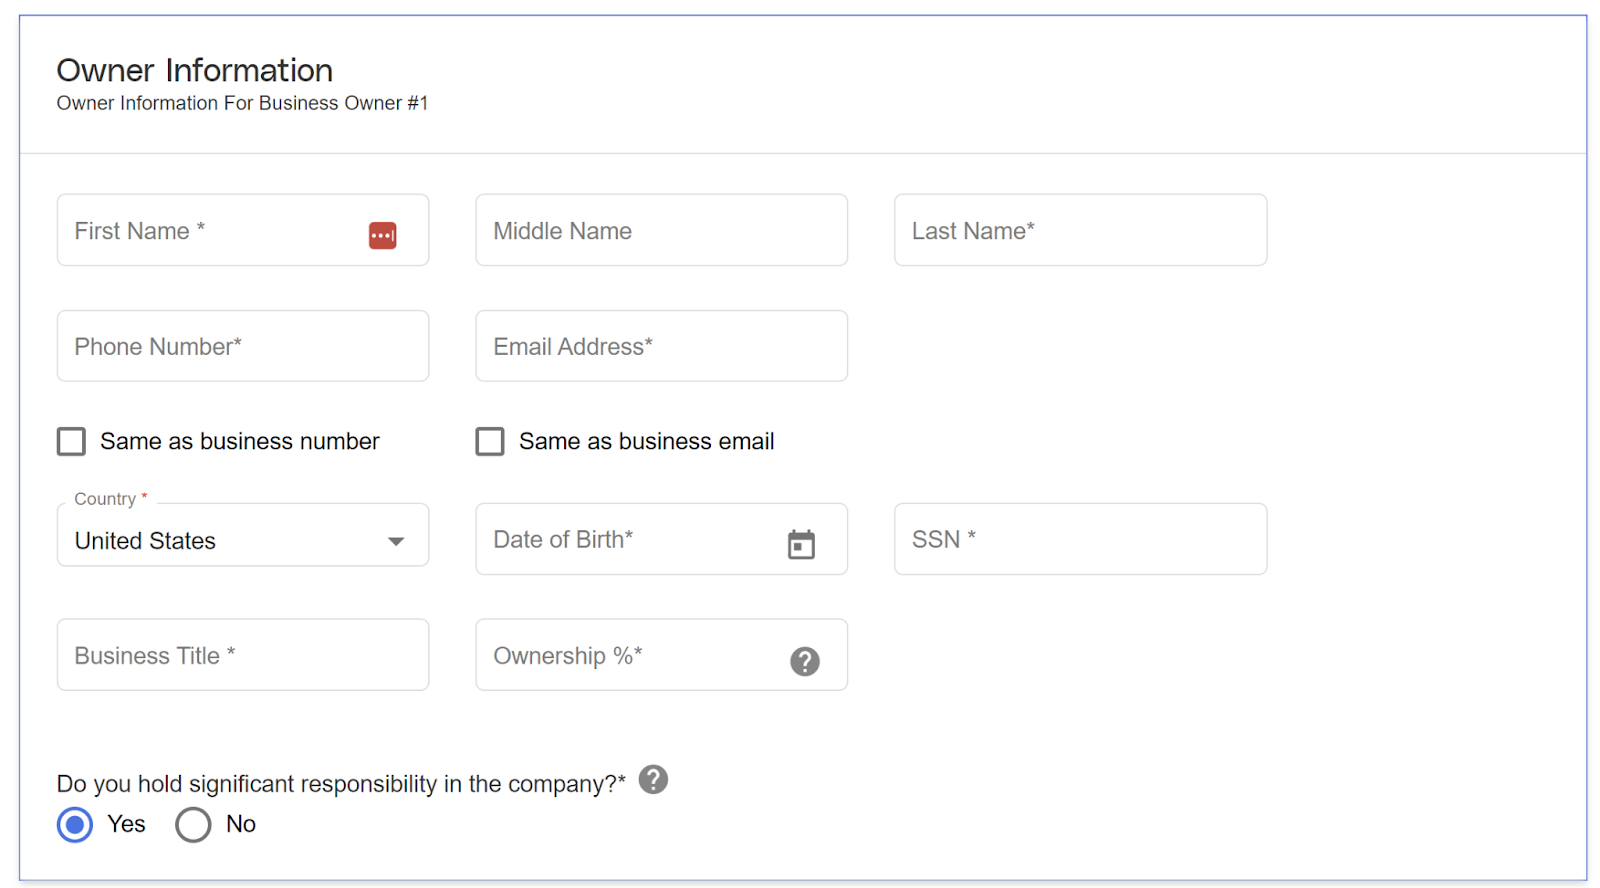Screen dimensions: 1600x888
Task: Focus the Business Title field
Action: (x=243, y=655)
